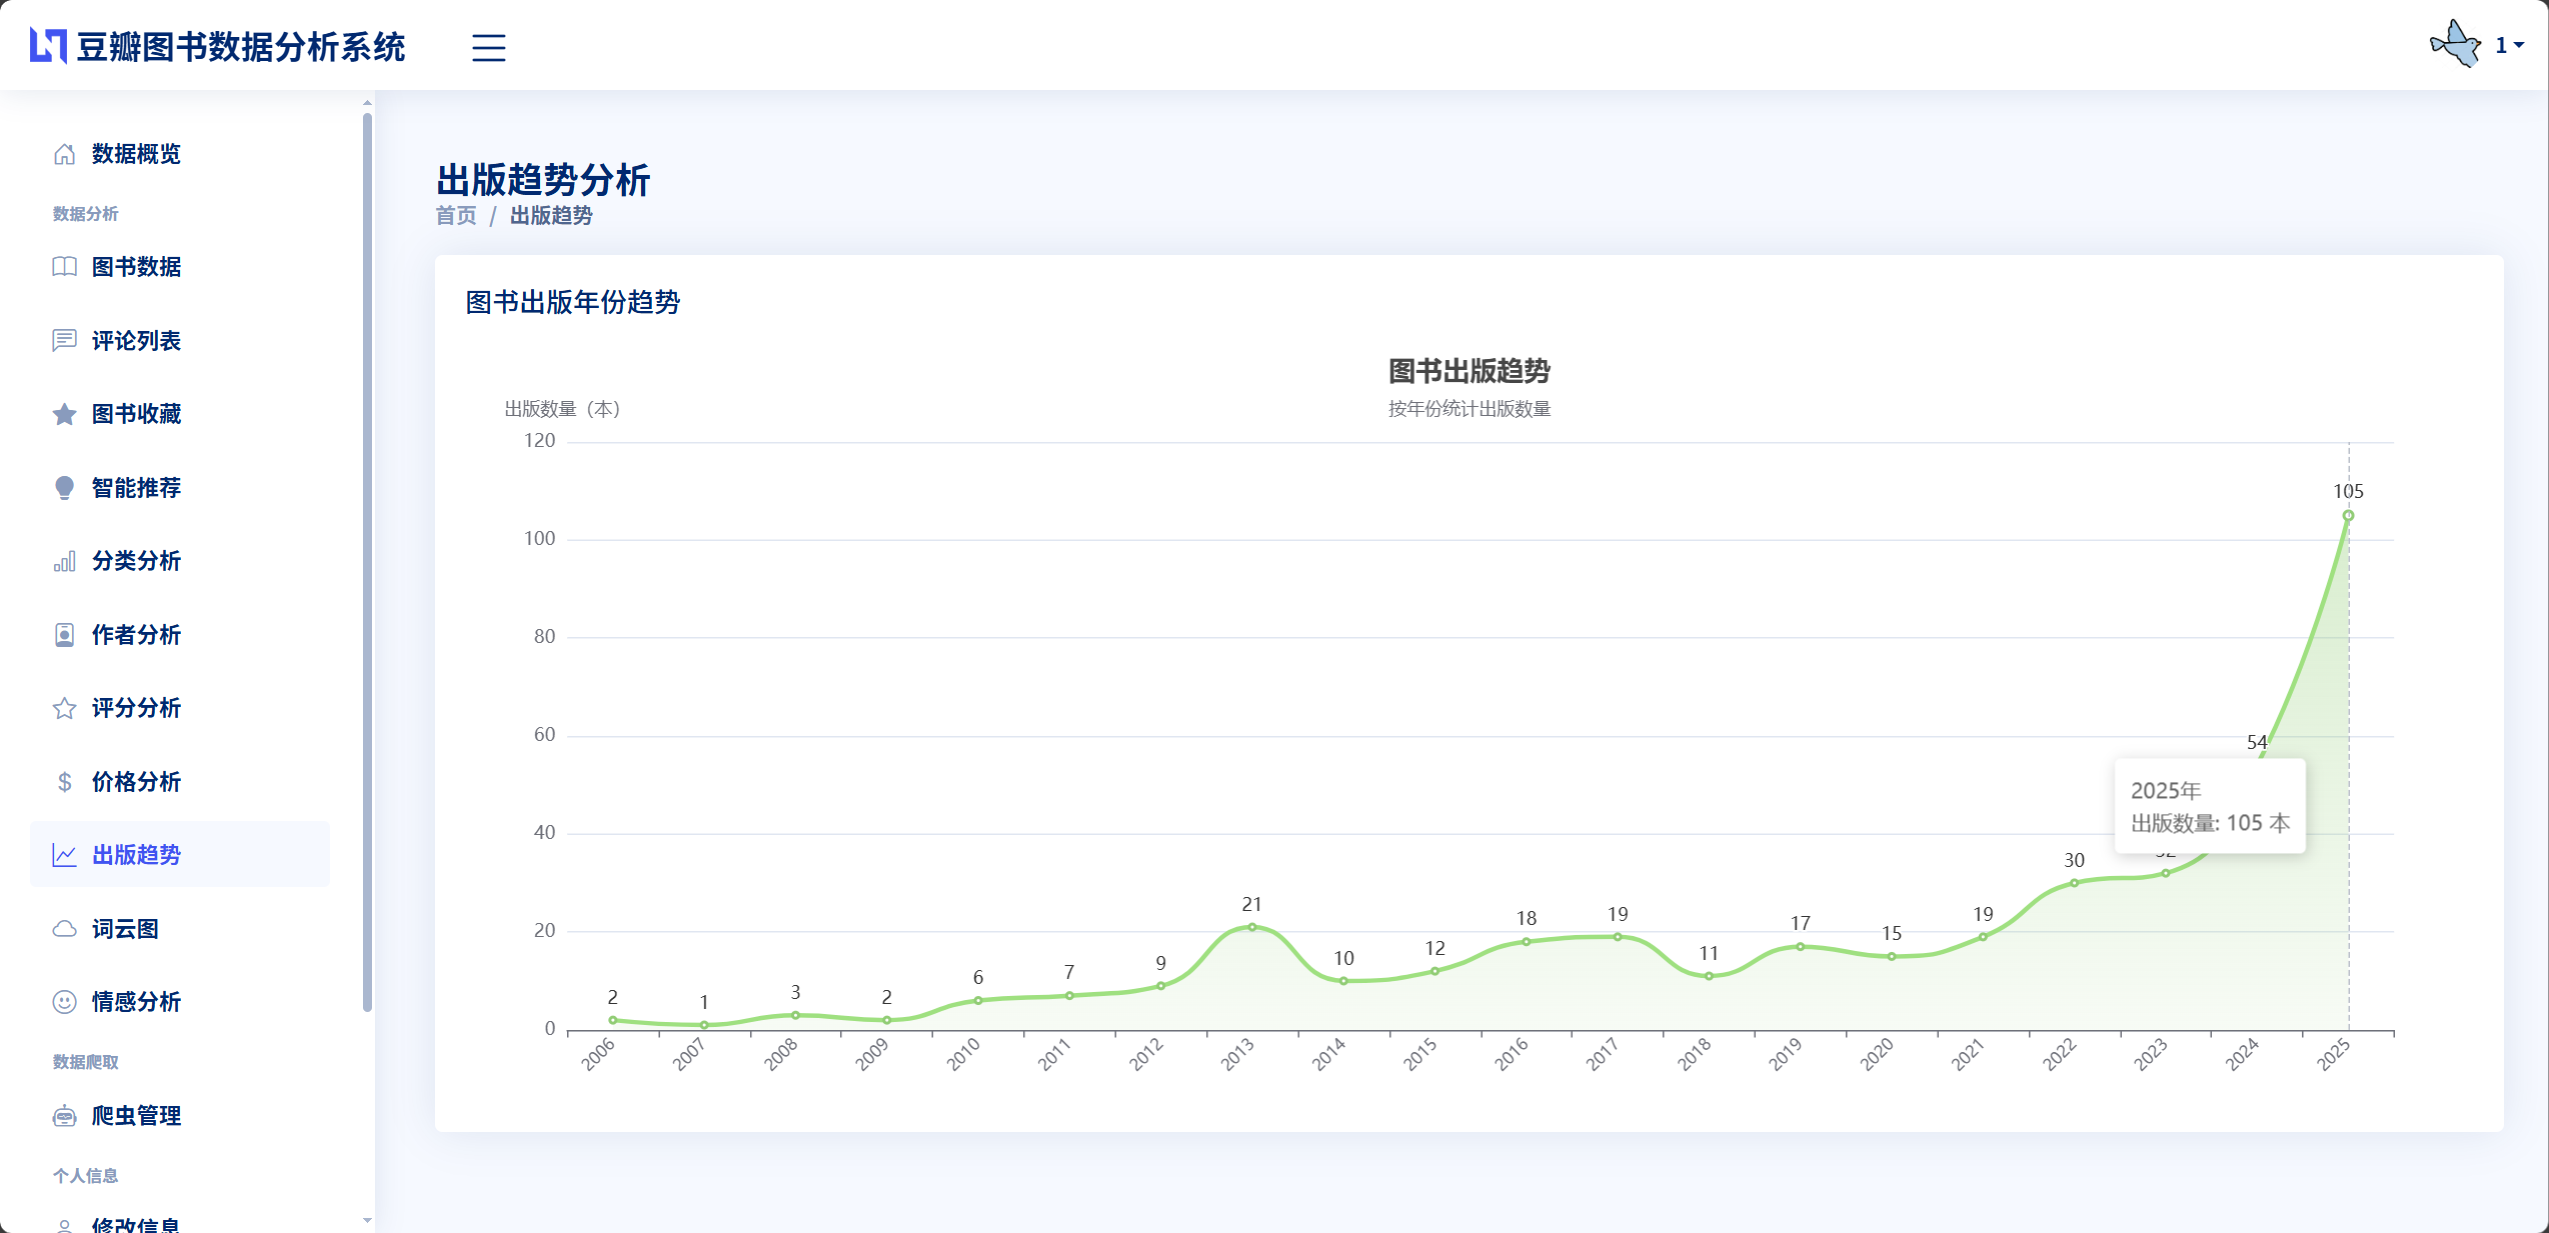This screenshot has width=2549, height=1233.
Task: Open 作者分析 menu item
Action: coord(136,635)
